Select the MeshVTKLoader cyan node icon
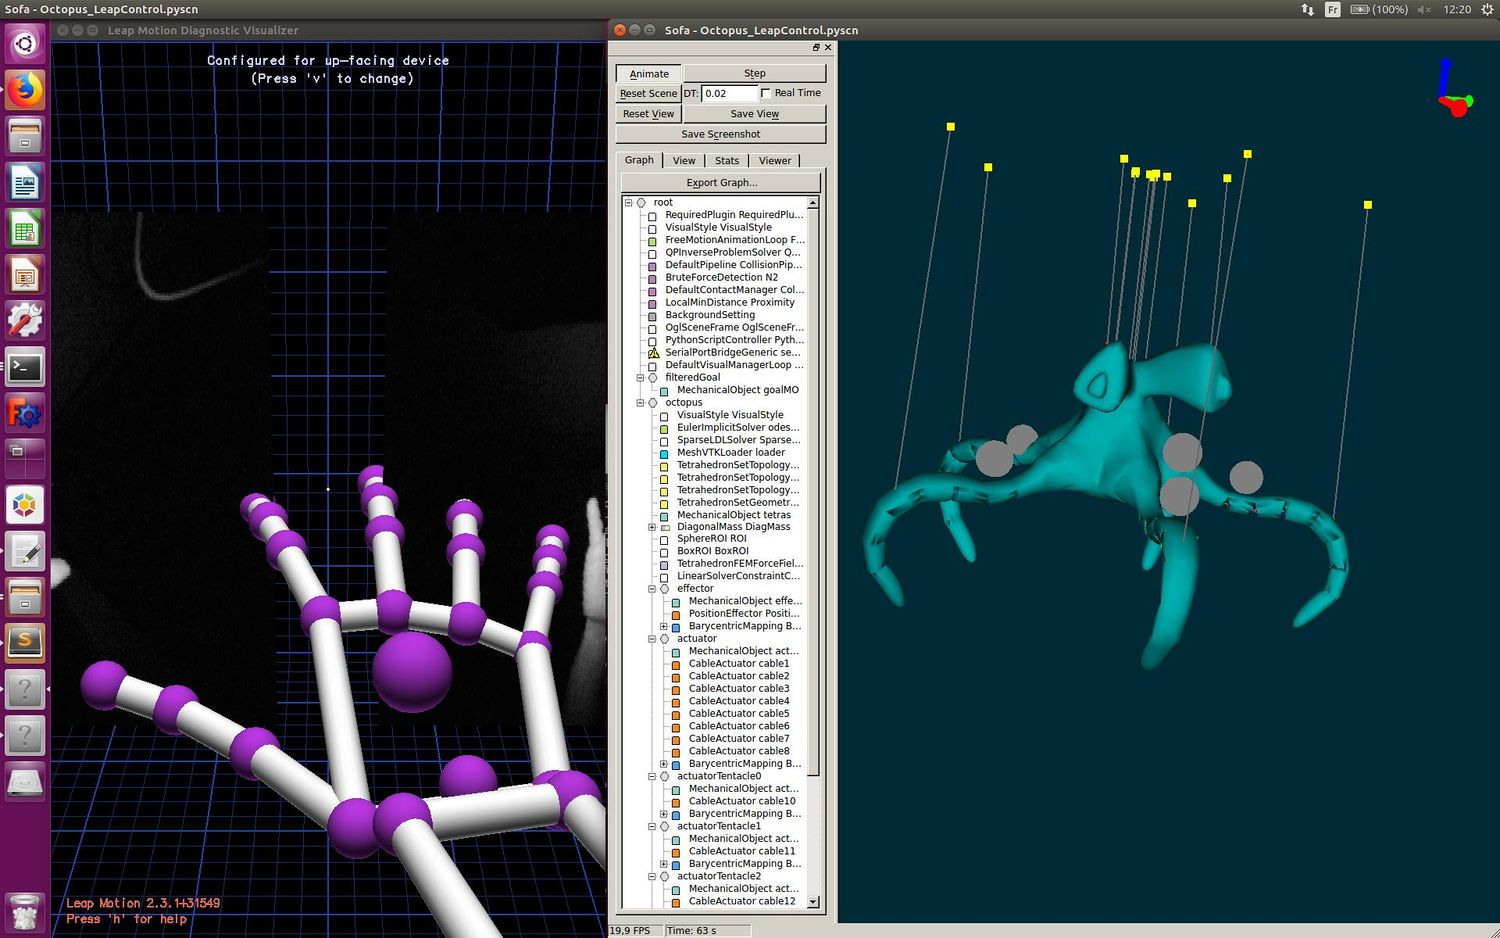Image resolution: width=1500 pixels, height=938 pixels. (664, 453)
